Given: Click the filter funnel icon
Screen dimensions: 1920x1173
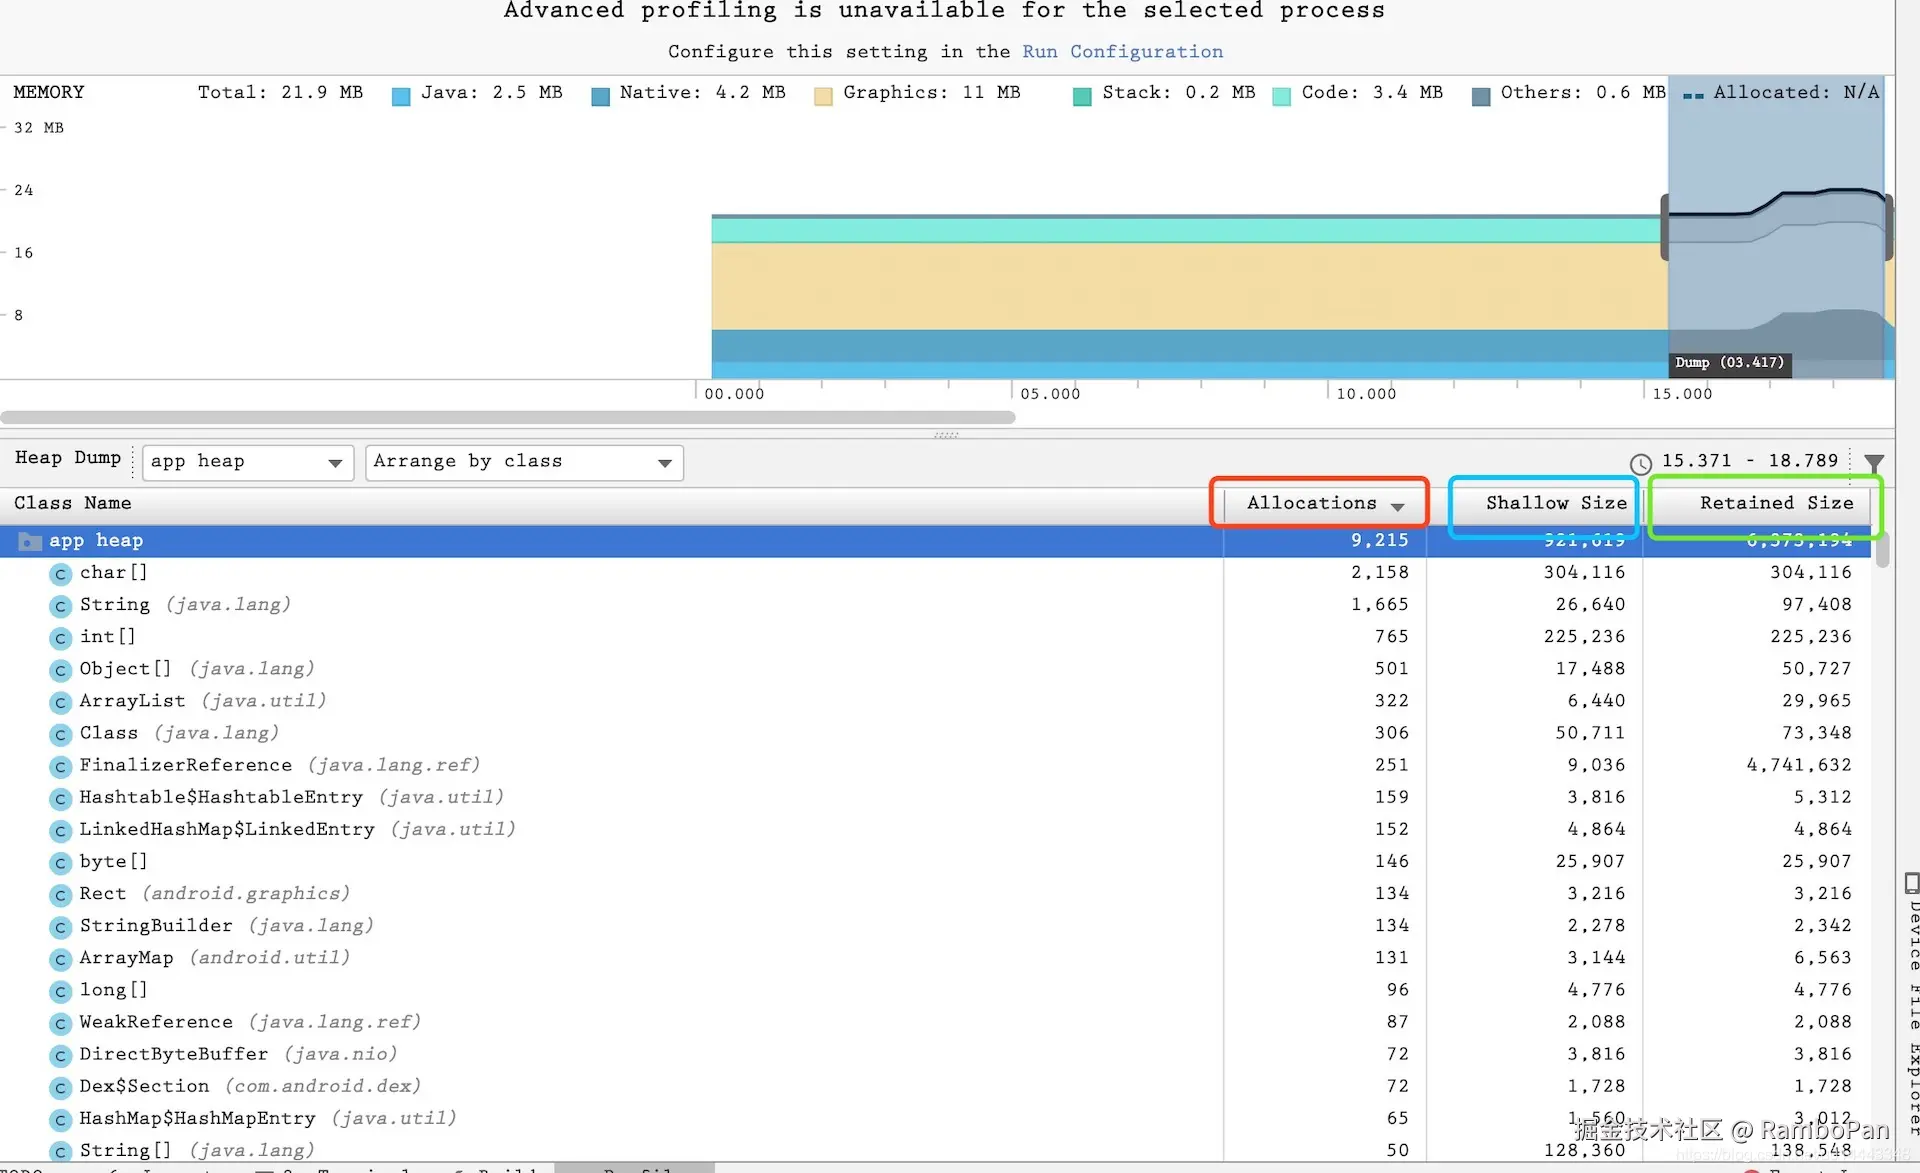Looking at the screenshot, I should pyautogui.click(x=1874, y=462).
